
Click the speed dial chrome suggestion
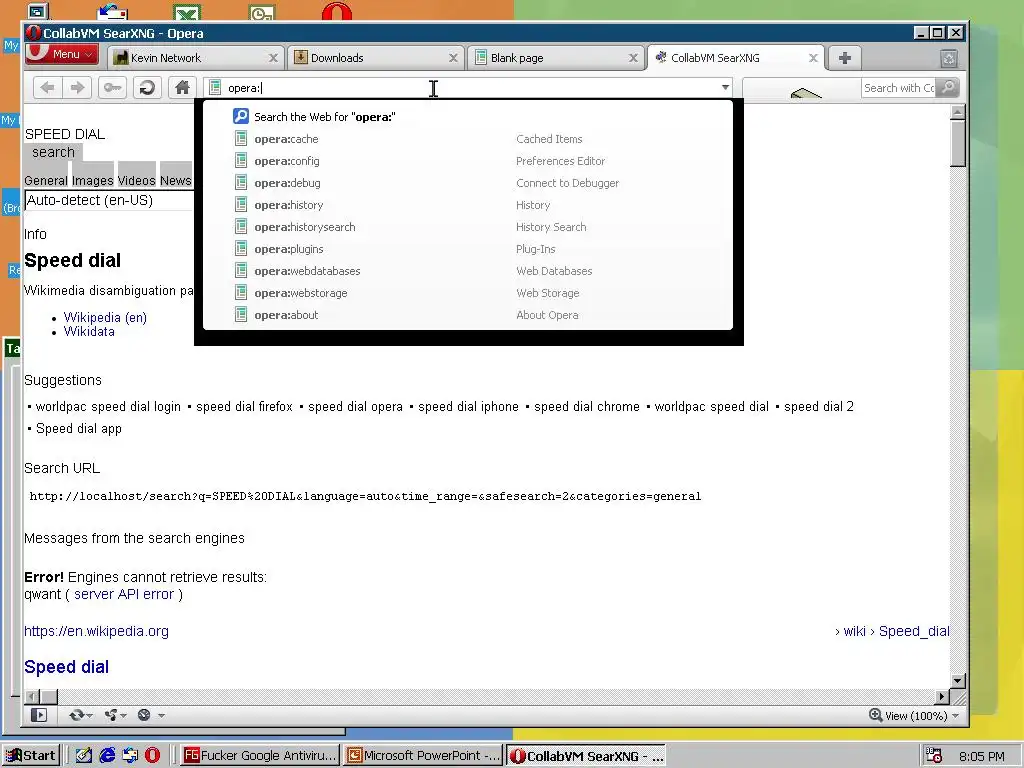point(586,407)
